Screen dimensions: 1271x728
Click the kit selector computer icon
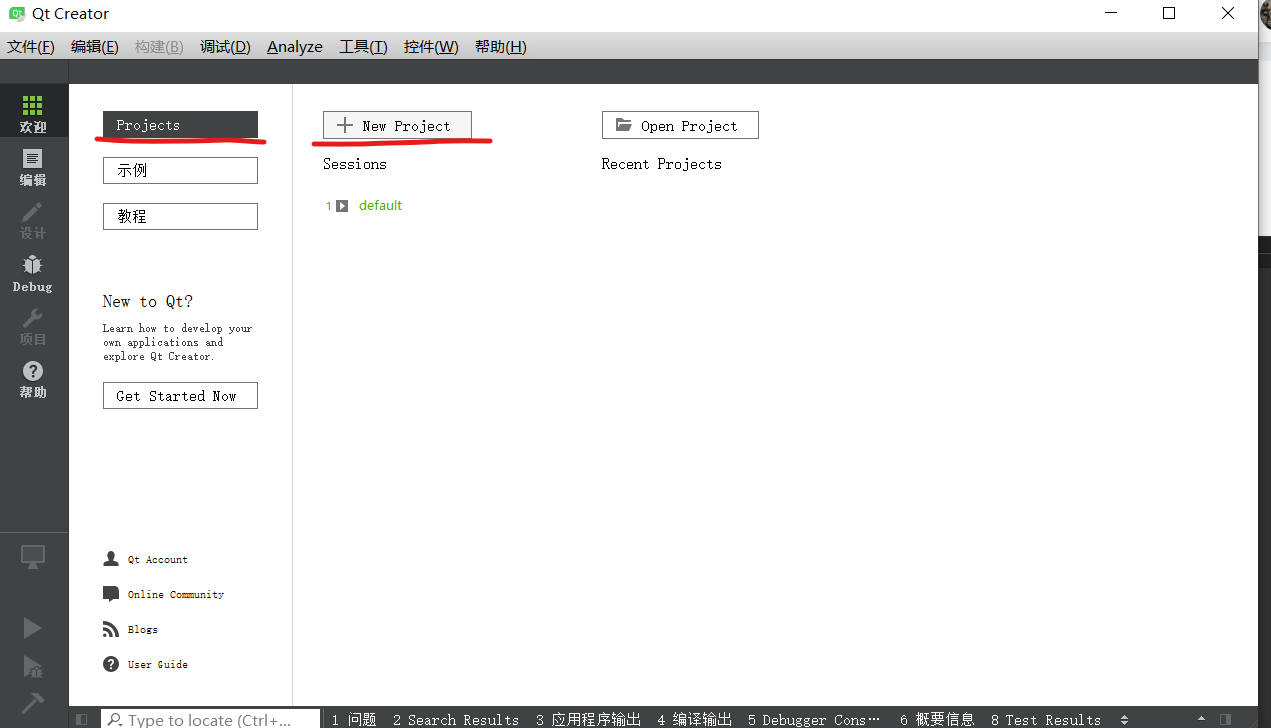[32, 556]
